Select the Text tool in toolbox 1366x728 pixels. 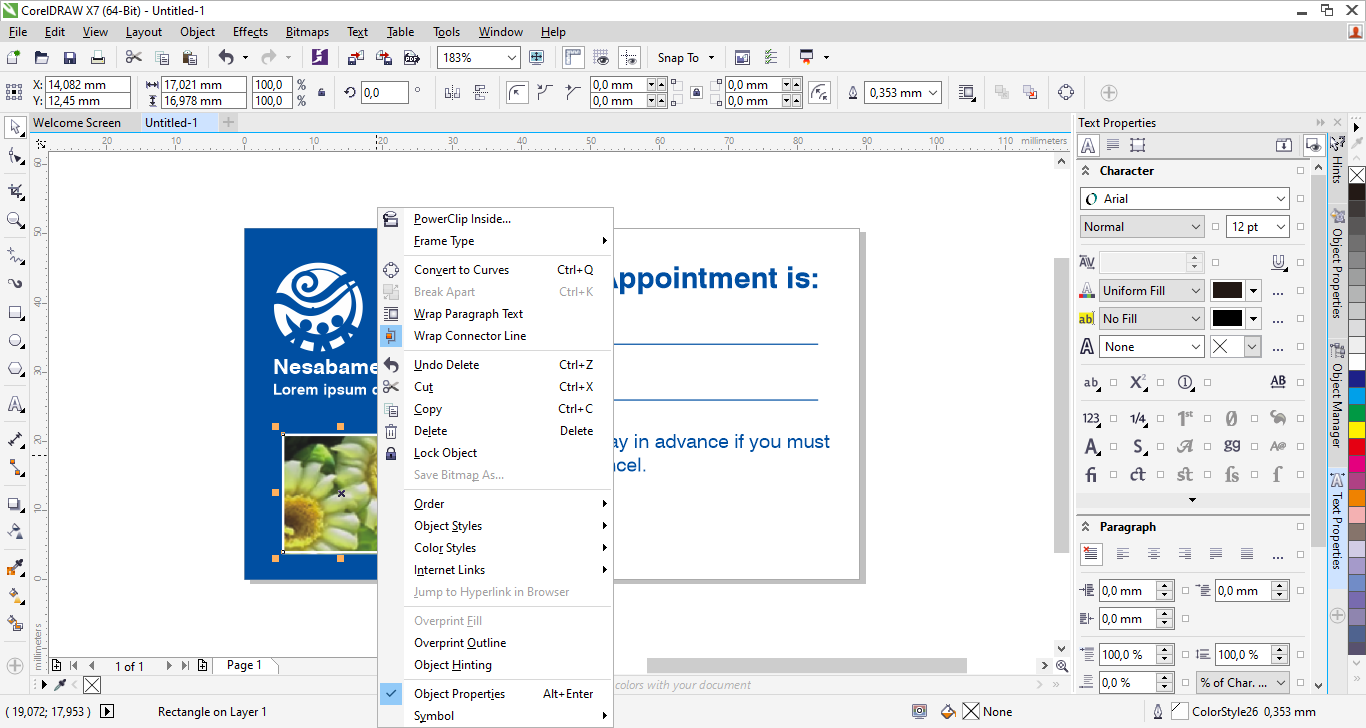click(15, 405)
